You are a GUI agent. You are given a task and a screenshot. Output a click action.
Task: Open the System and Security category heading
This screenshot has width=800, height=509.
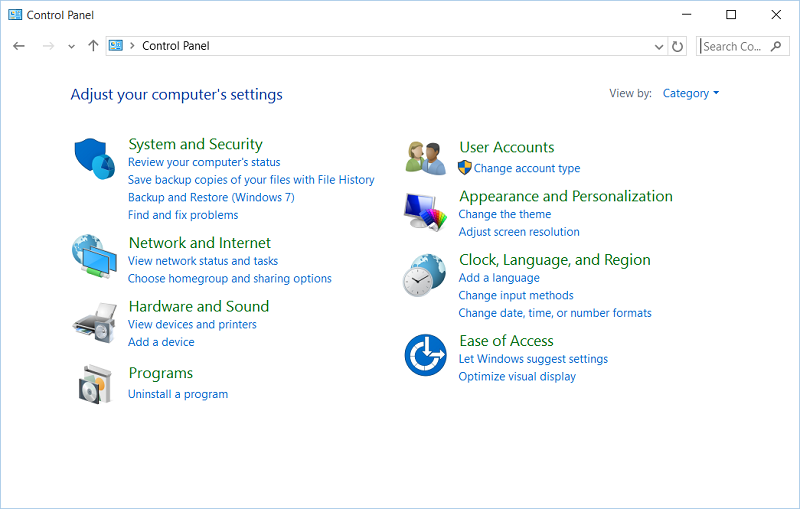tap(195, 144)
